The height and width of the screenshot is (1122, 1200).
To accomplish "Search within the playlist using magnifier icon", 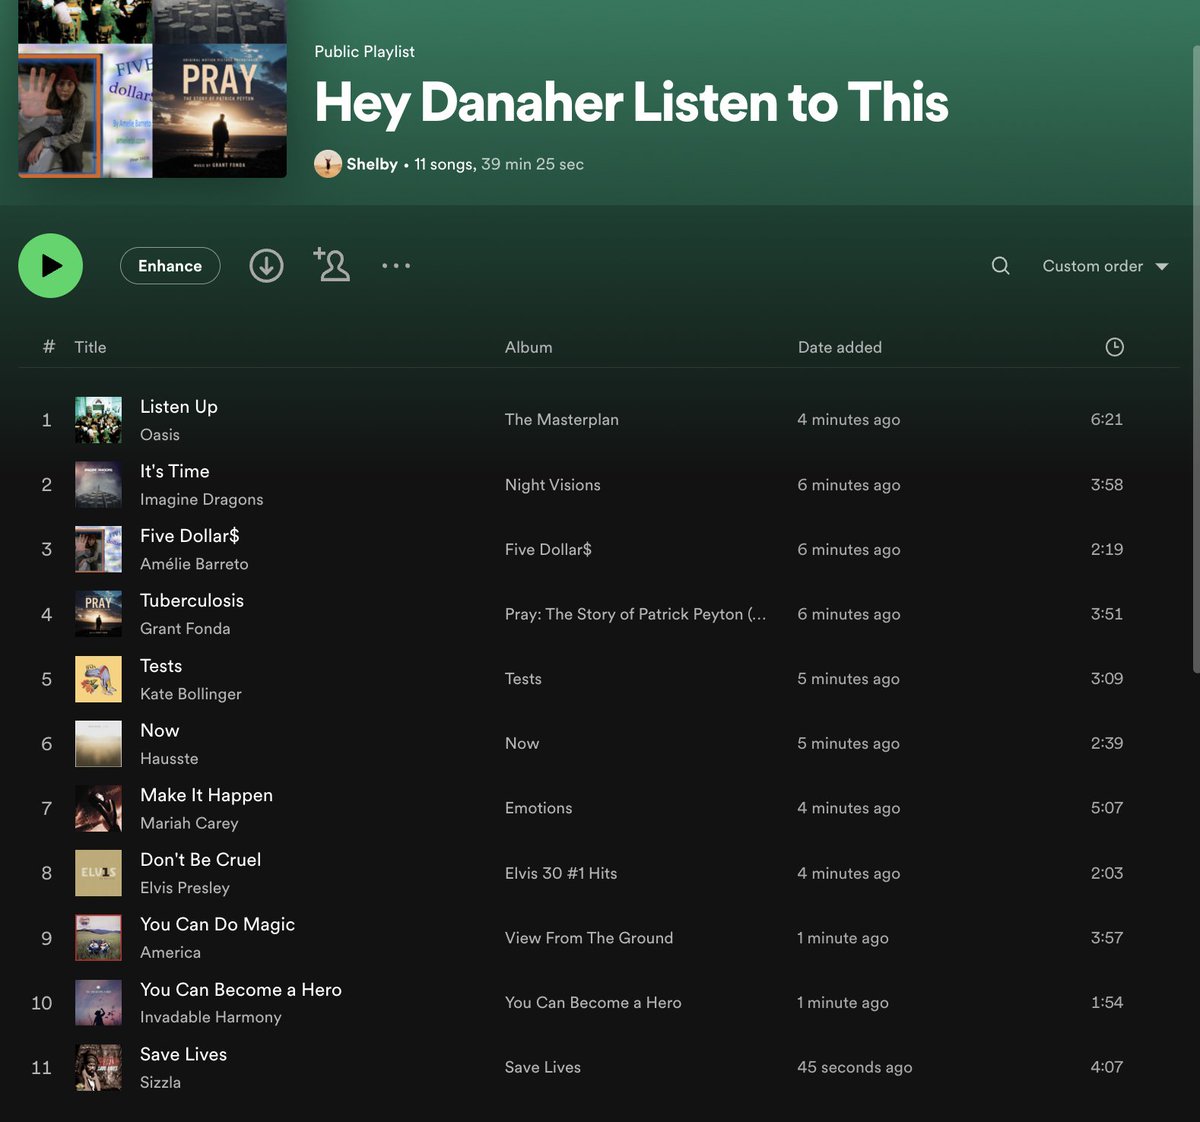I will (x=1000, y=266).
